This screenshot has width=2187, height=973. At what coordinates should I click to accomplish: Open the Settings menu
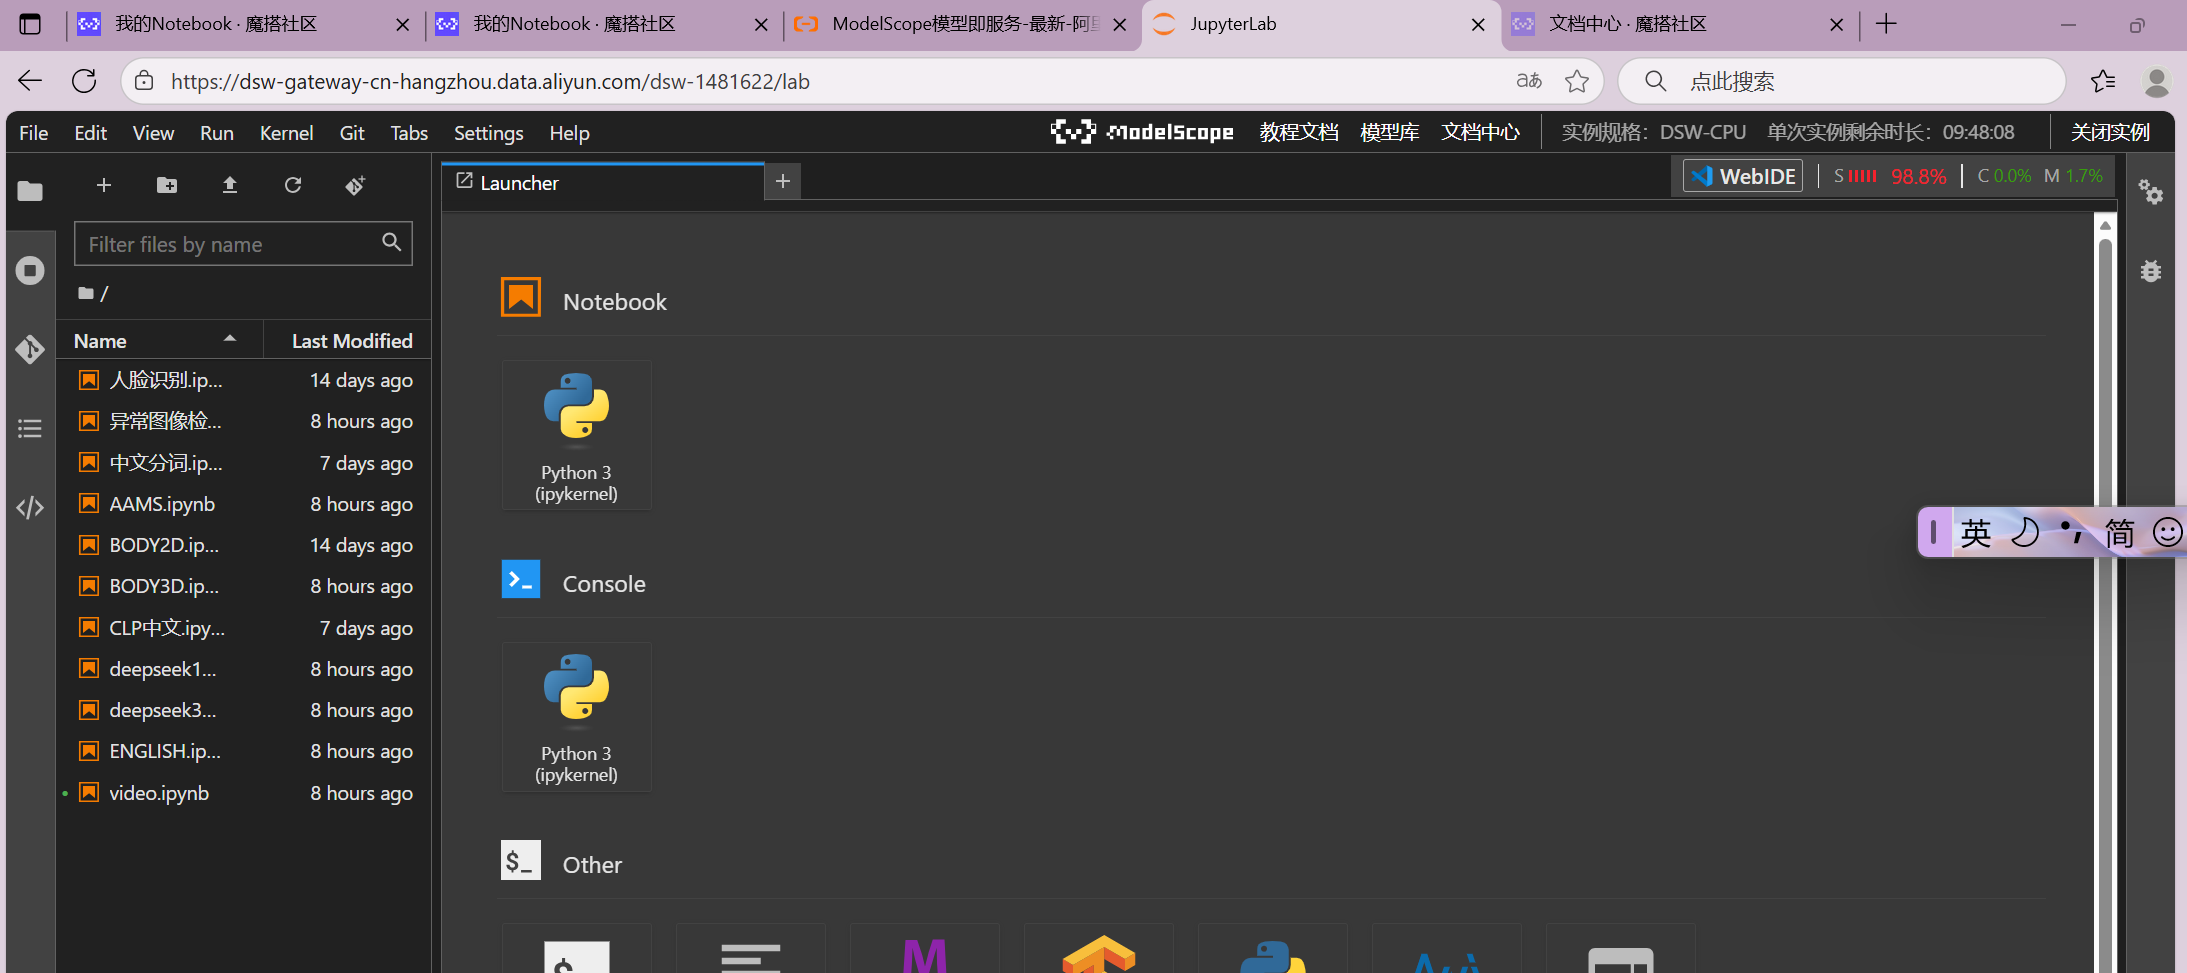point(489,133)
